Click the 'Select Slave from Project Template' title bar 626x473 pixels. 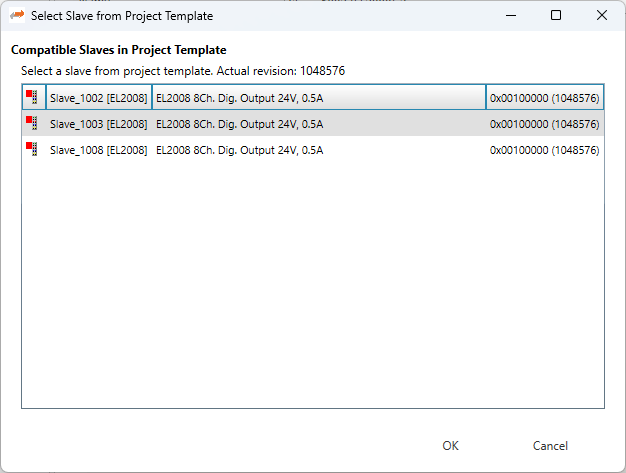pos(250,16)
